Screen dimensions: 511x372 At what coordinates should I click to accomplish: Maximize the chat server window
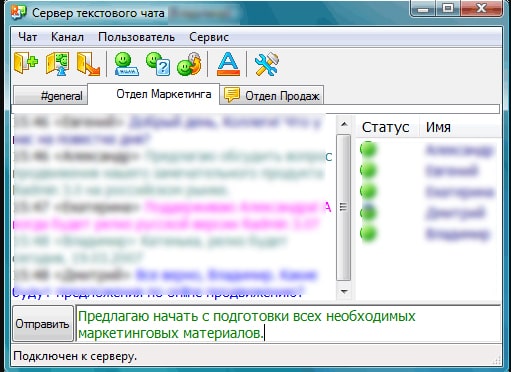[x=448, y=8]
